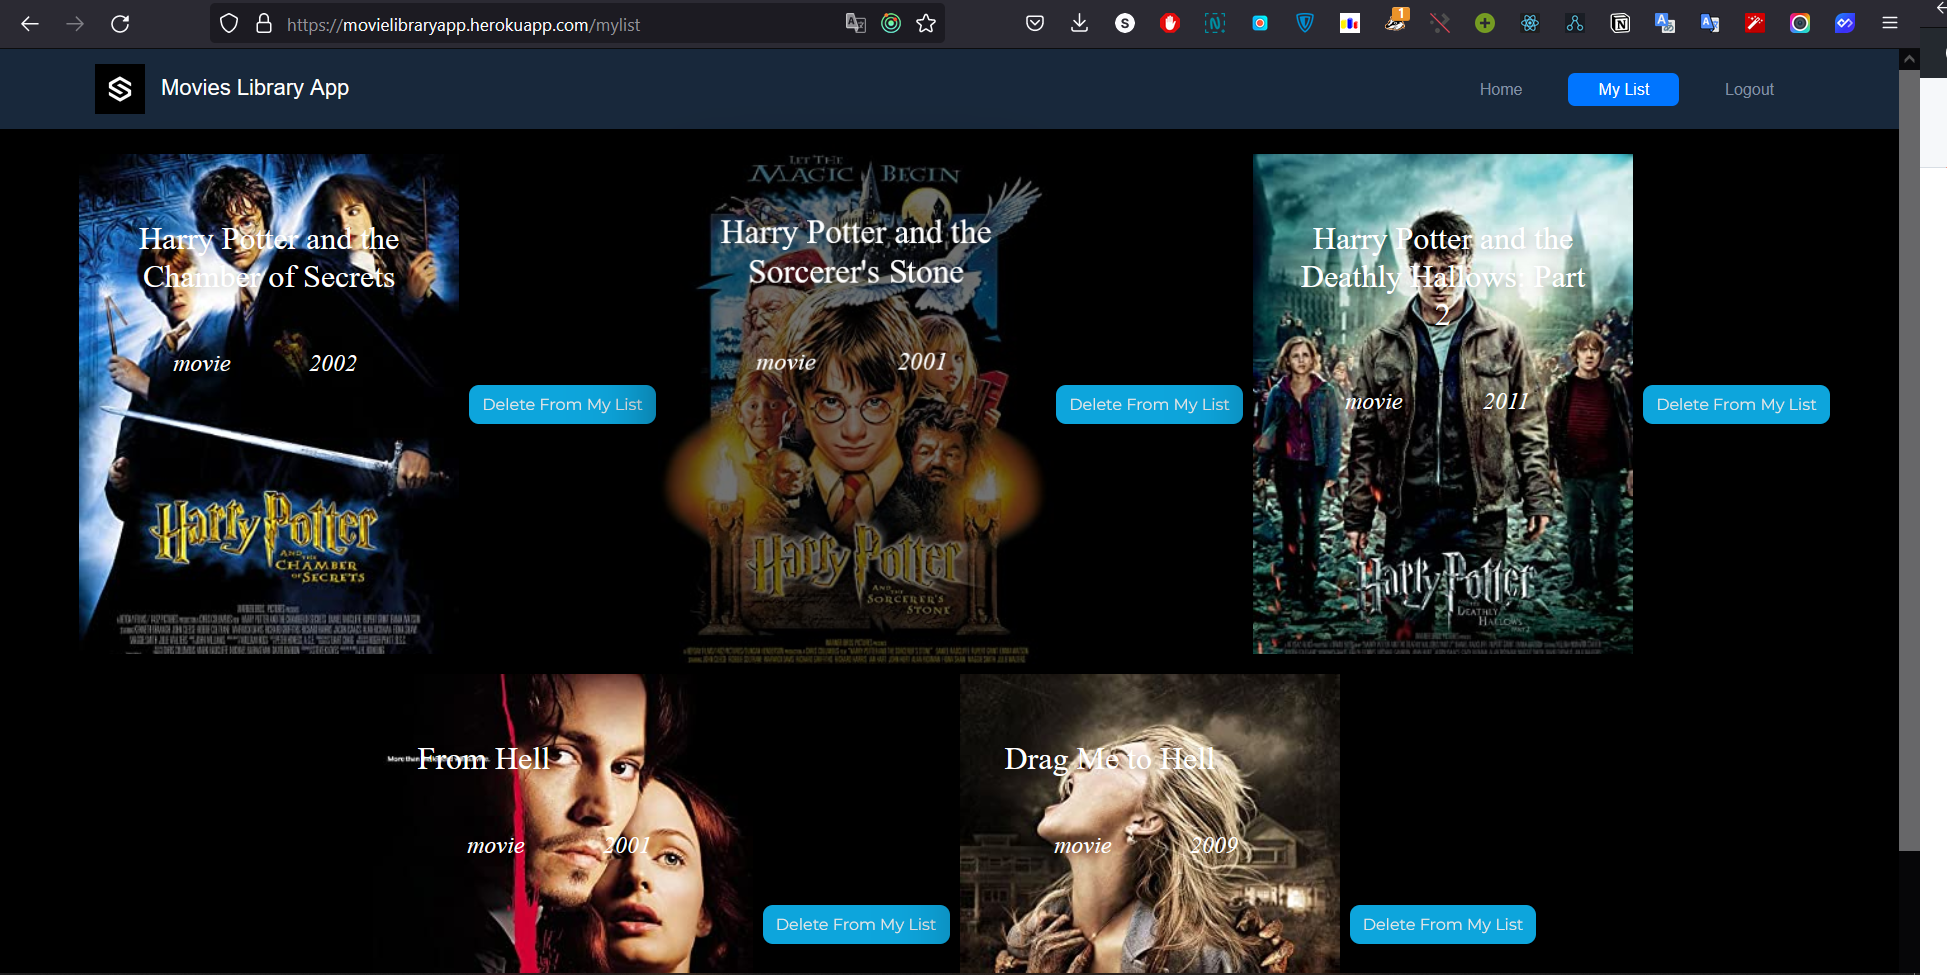Open Deathly Hallows Part 2 poster

coord(1443,404)
